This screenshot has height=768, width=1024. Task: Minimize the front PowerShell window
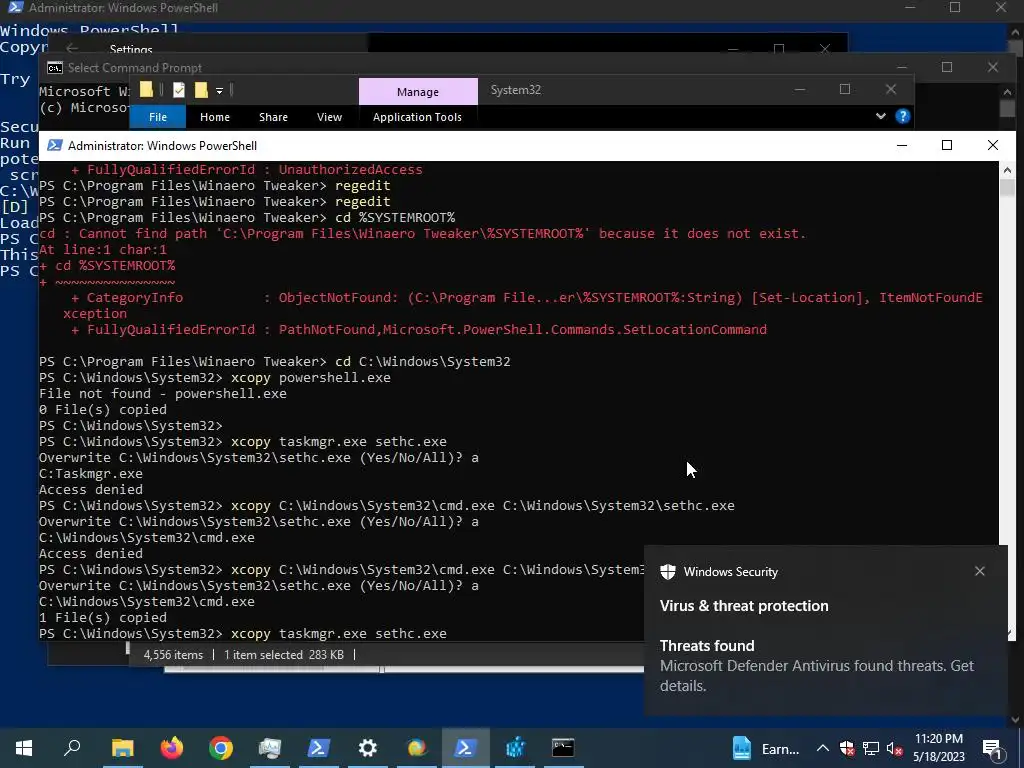902,145
